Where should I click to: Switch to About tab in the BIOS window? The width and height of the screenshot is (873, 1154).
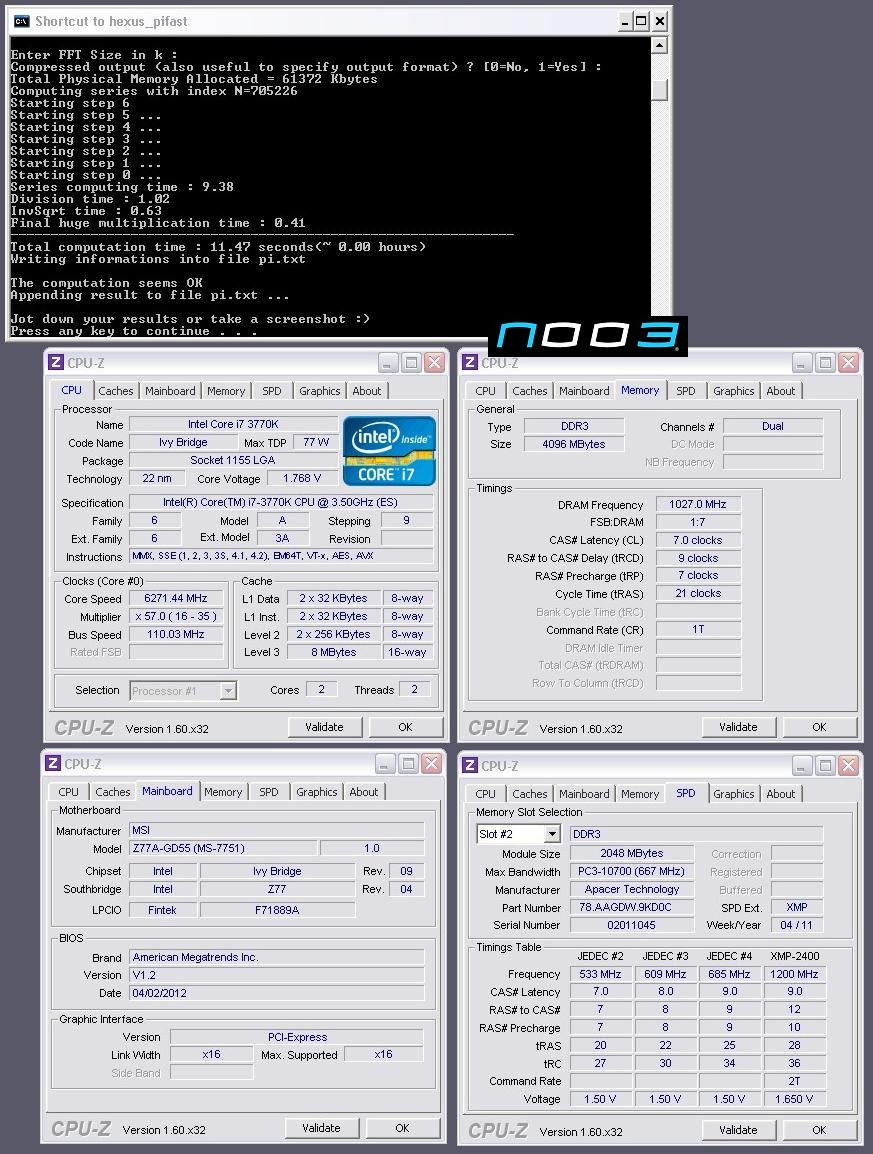(x=364, y=792)
